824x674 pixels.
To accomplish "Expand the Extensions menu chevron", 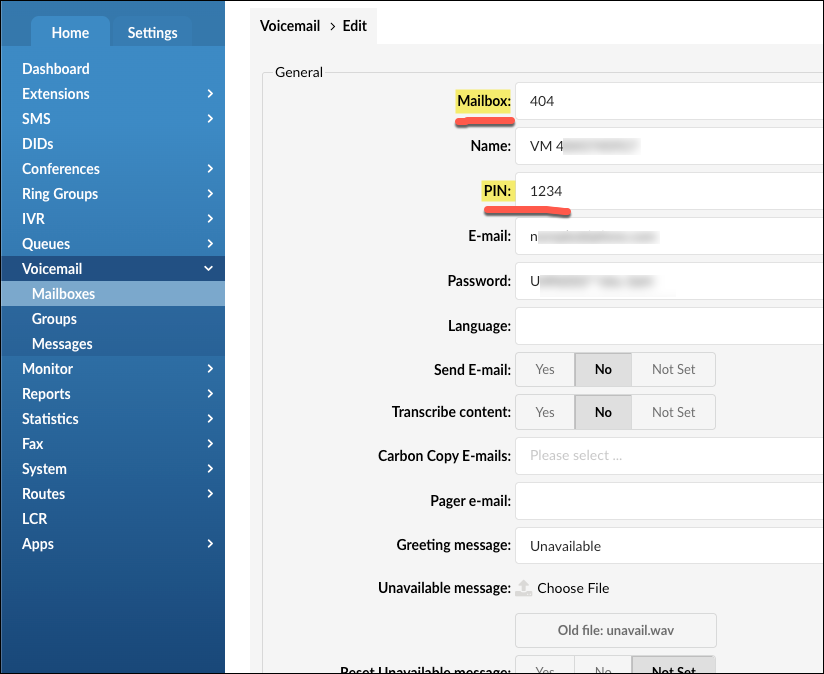I will coord(209,94).
